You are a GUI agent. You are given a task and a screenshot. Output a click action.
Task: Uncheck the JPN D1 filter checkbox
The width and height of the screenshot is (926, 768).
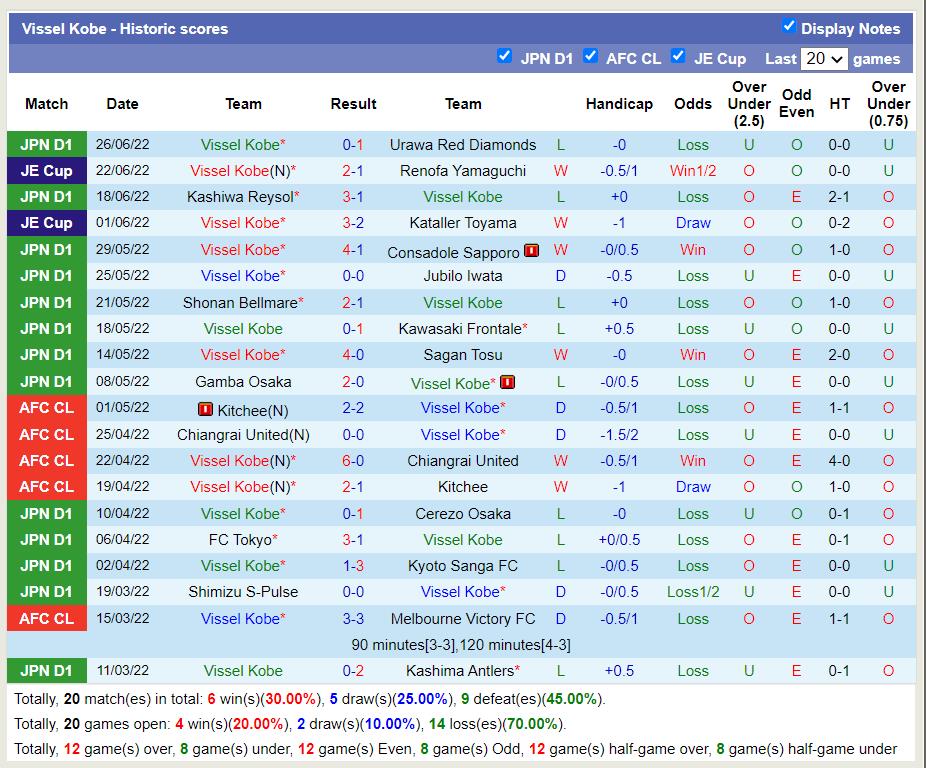tap(505, 56)
